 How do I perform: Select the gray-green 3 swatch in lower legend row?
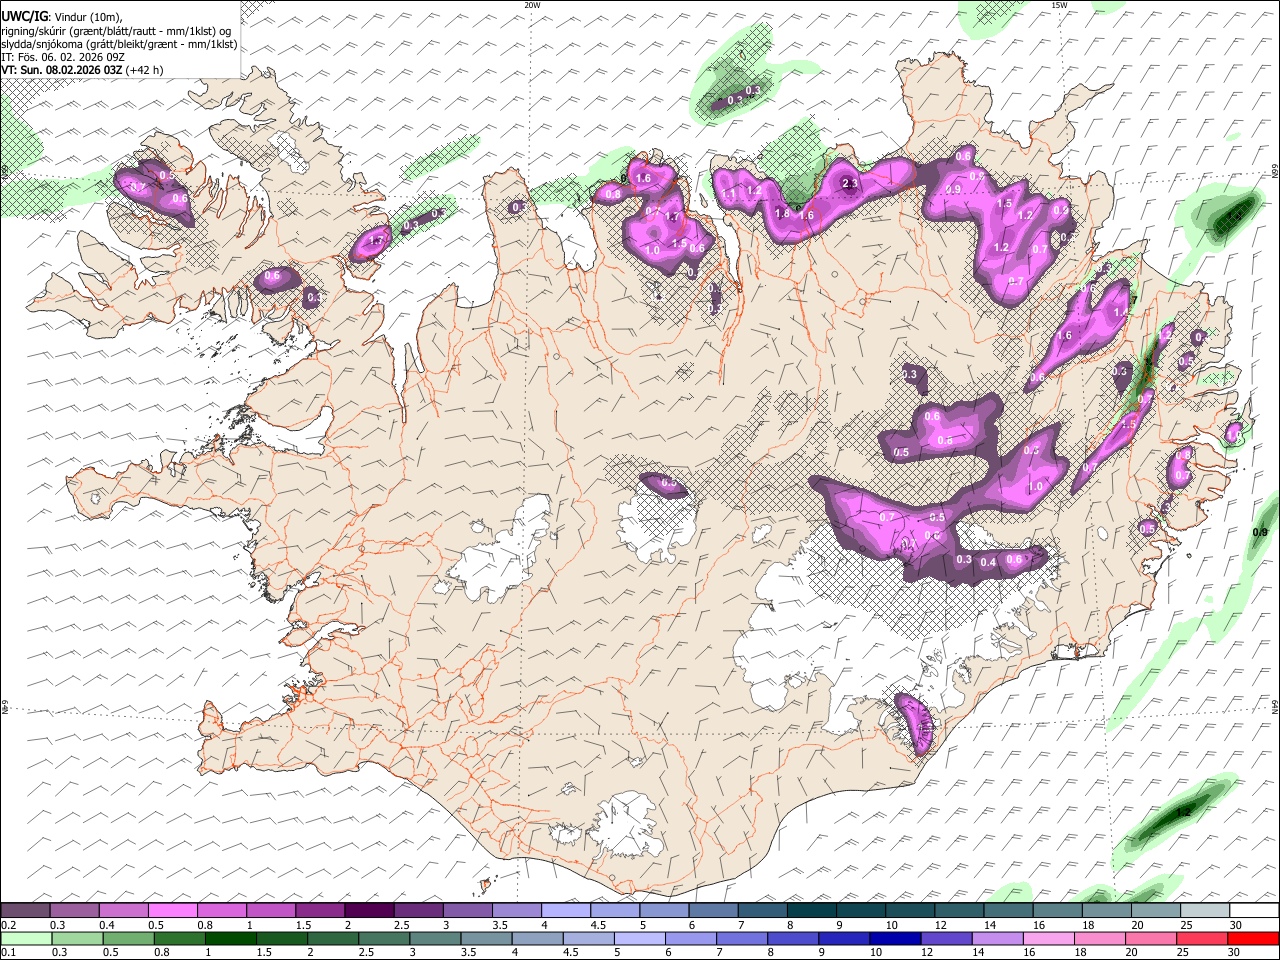coord(435,938)
